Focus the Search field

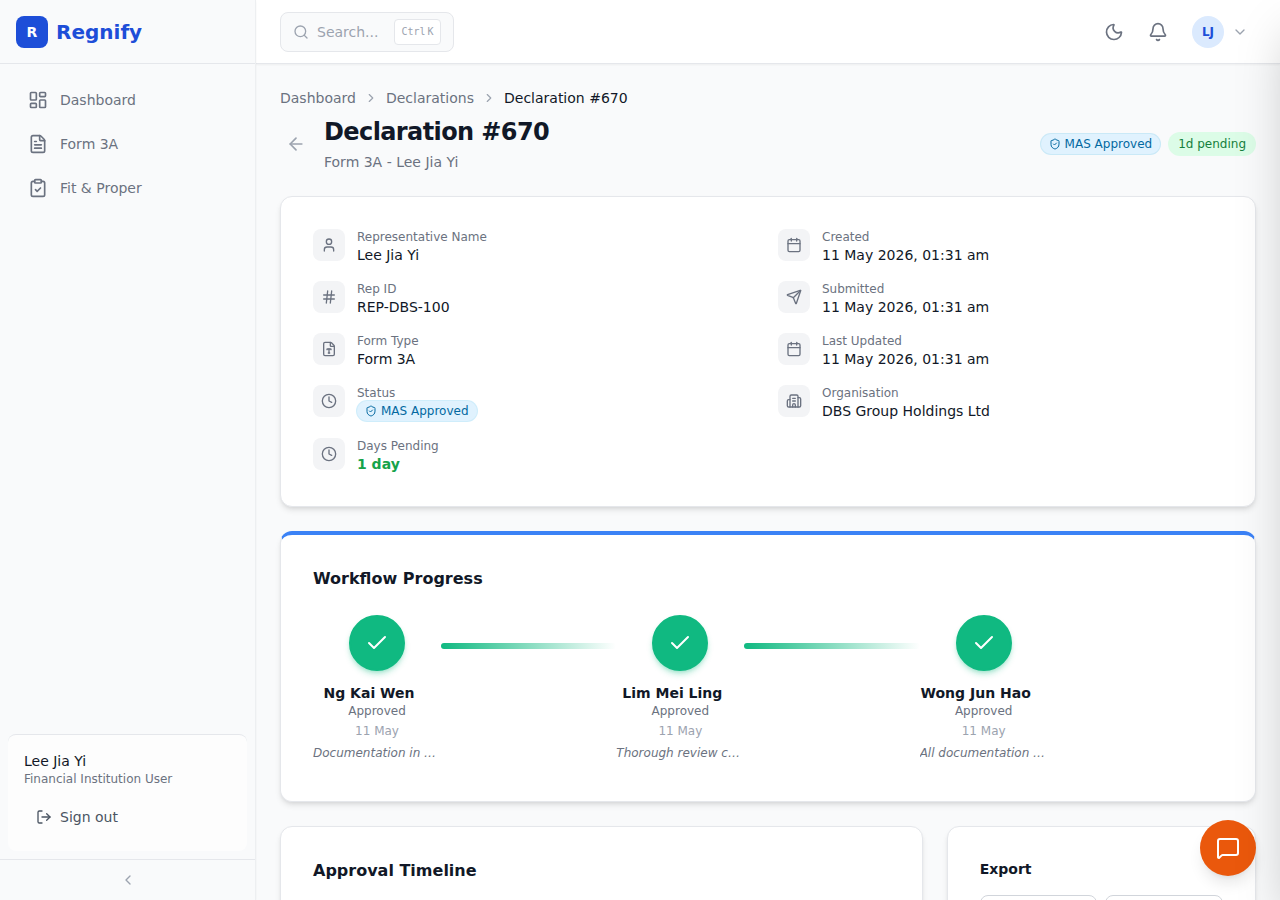coord(367,32)
